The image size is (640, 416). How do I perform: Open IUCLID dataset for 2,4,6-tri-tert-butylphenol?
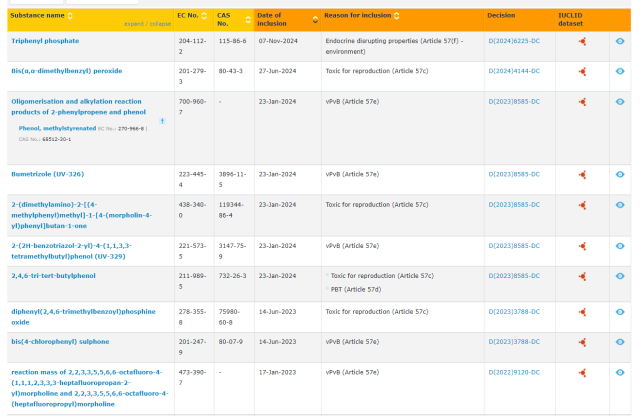click(582, 276)
